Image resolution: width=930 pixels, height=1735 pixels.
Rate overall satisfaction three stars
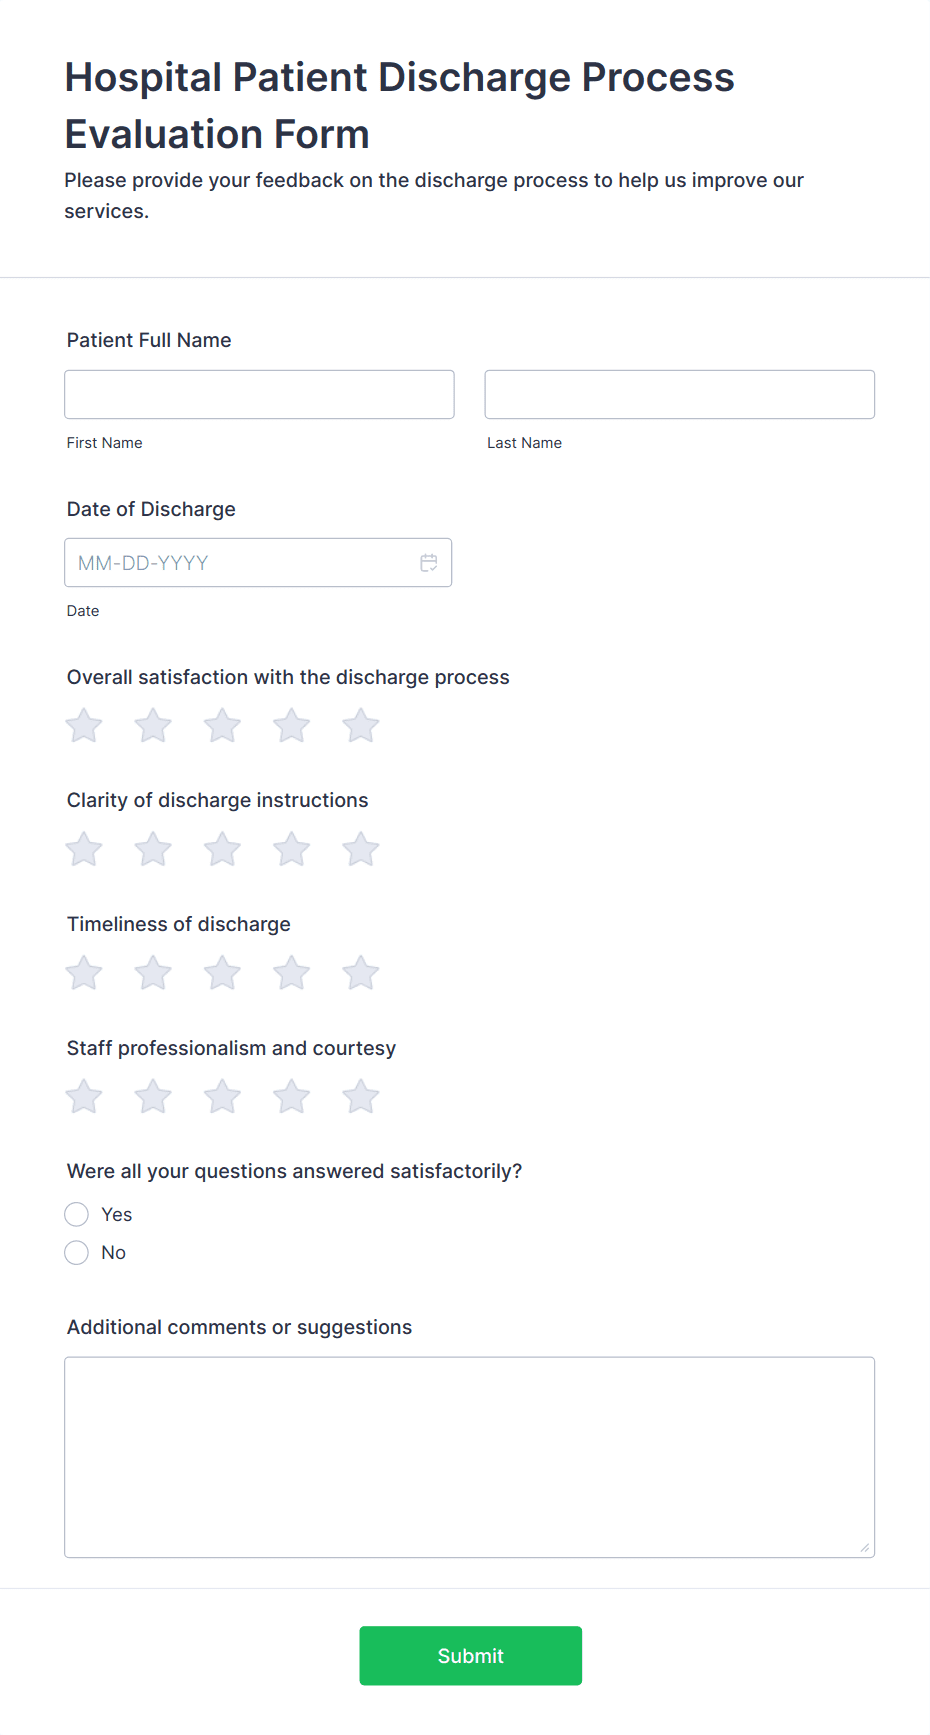click(222, 726)
